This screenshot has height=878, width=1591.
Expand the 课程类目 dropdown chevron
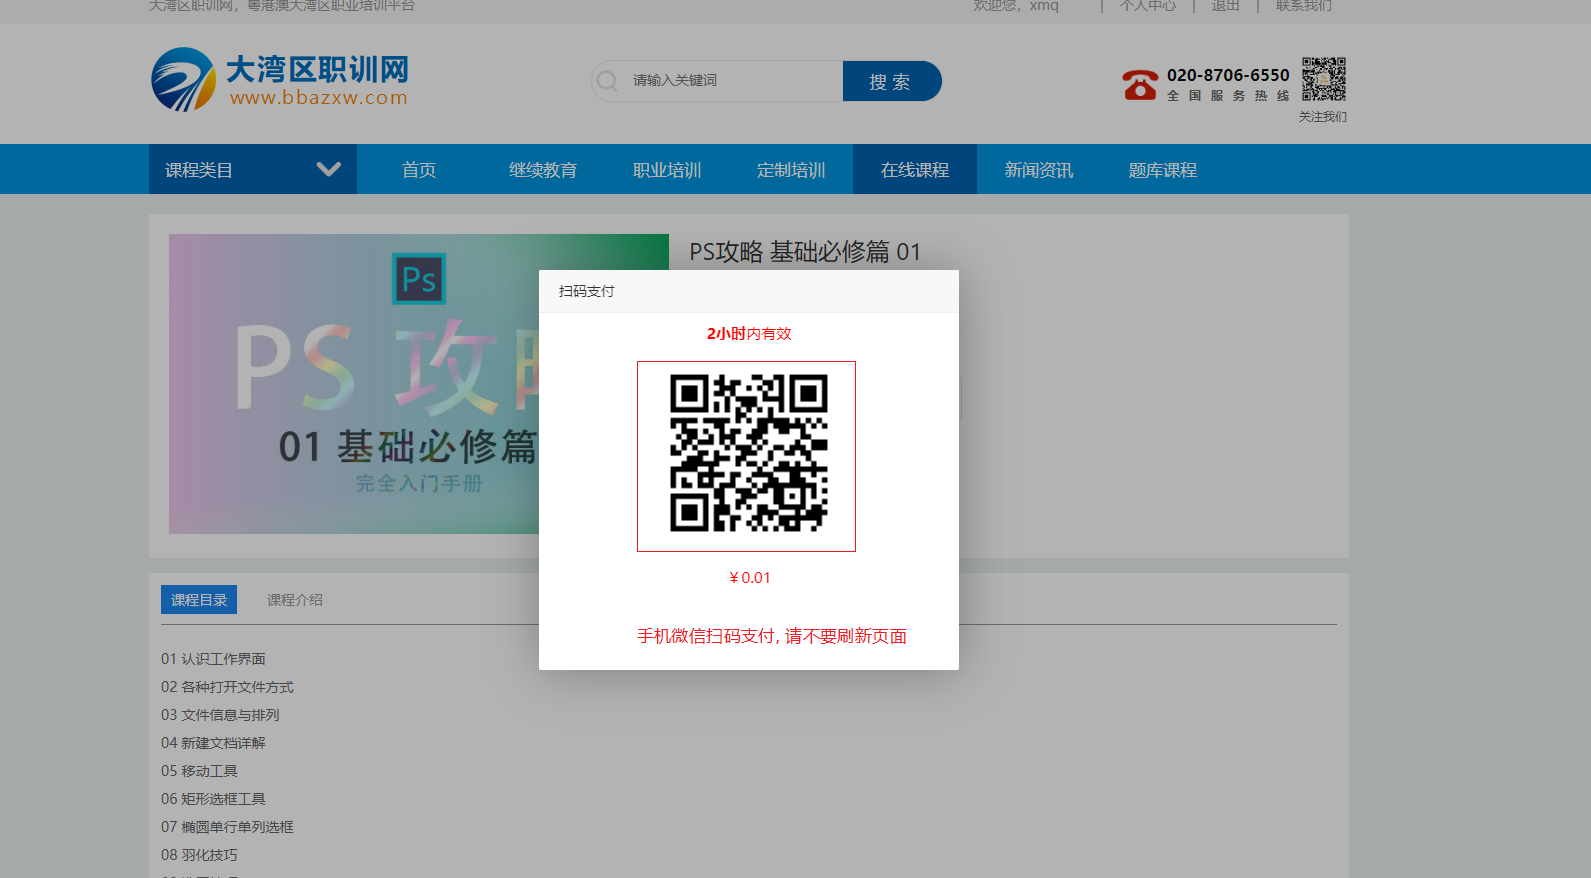(x=329, y=169)
